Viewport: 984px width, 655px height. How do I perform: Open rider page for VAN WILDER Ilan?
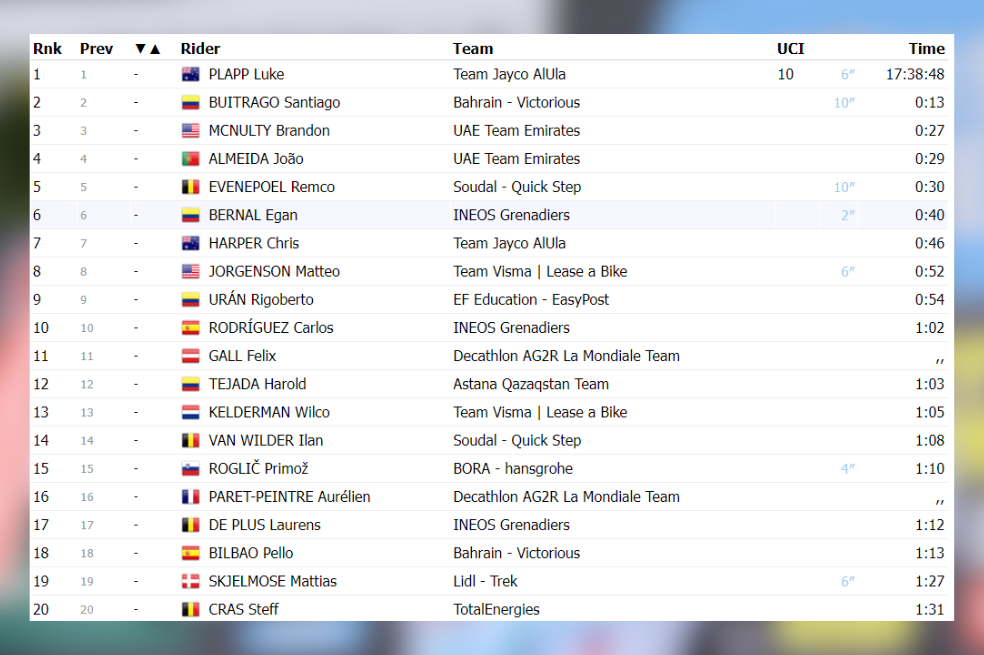click(x=265, y=440)
